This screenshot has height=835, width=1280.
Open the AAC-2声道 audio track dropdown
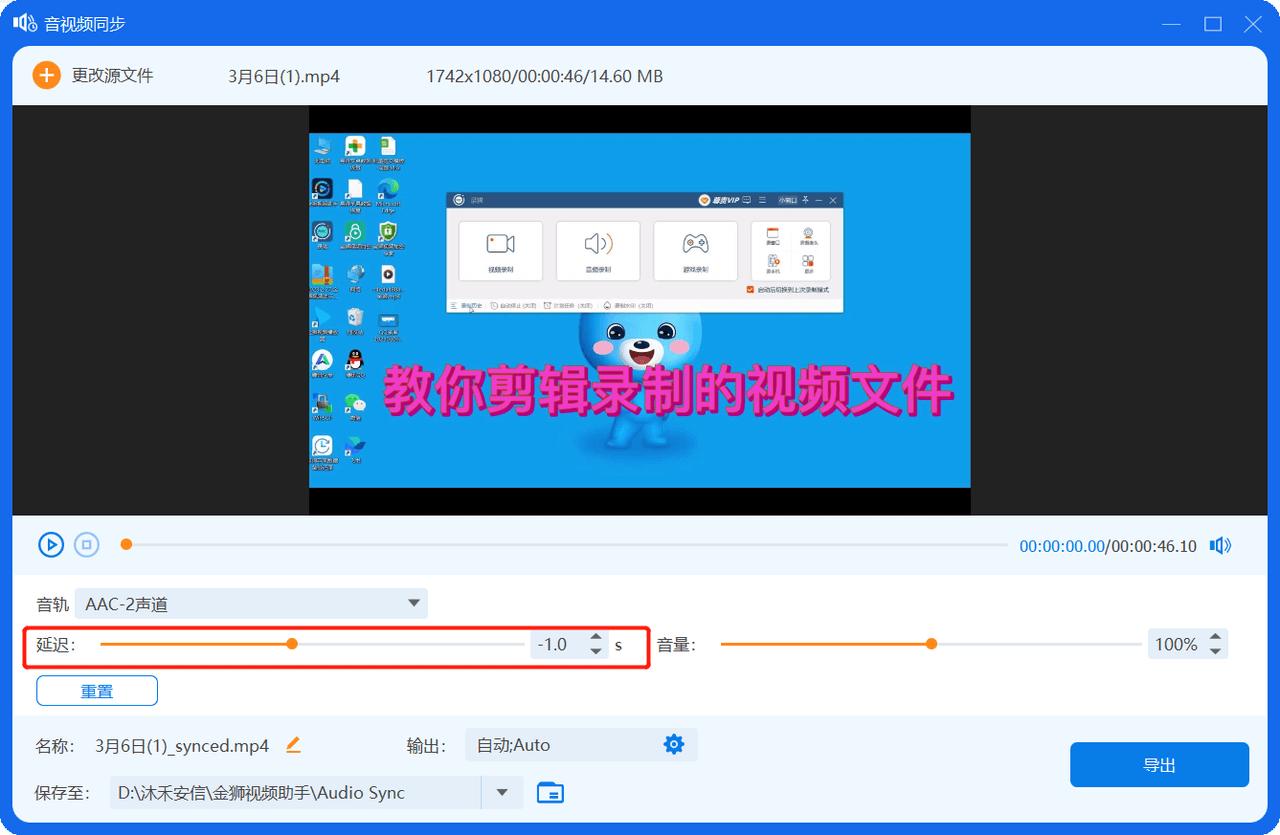[250, 603]
